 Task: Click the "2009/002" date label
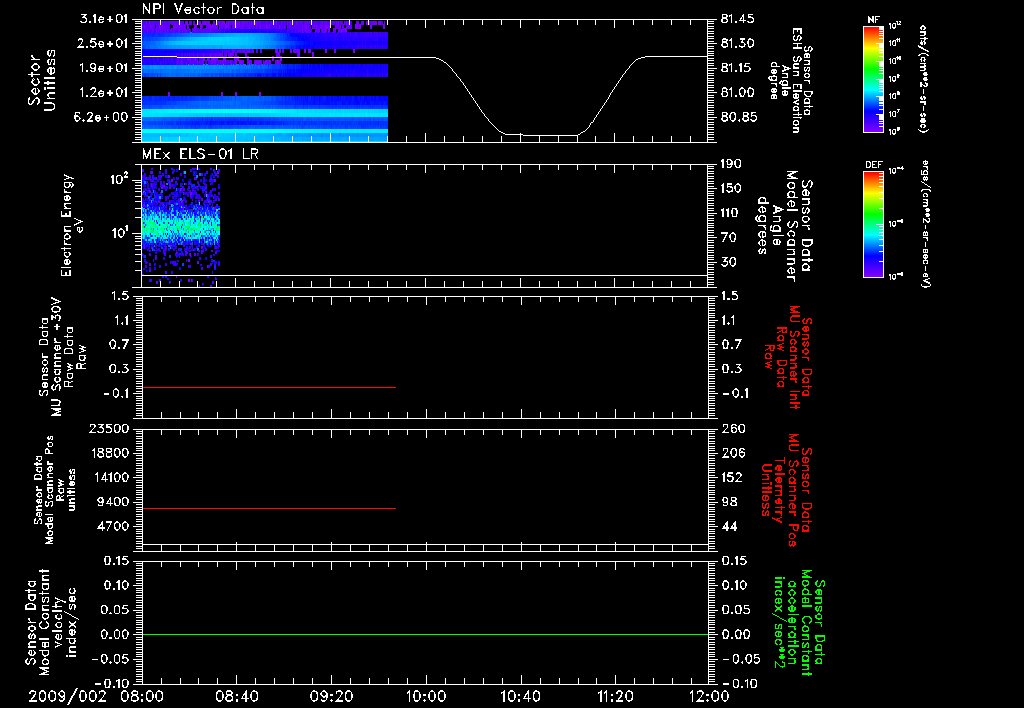67,696
